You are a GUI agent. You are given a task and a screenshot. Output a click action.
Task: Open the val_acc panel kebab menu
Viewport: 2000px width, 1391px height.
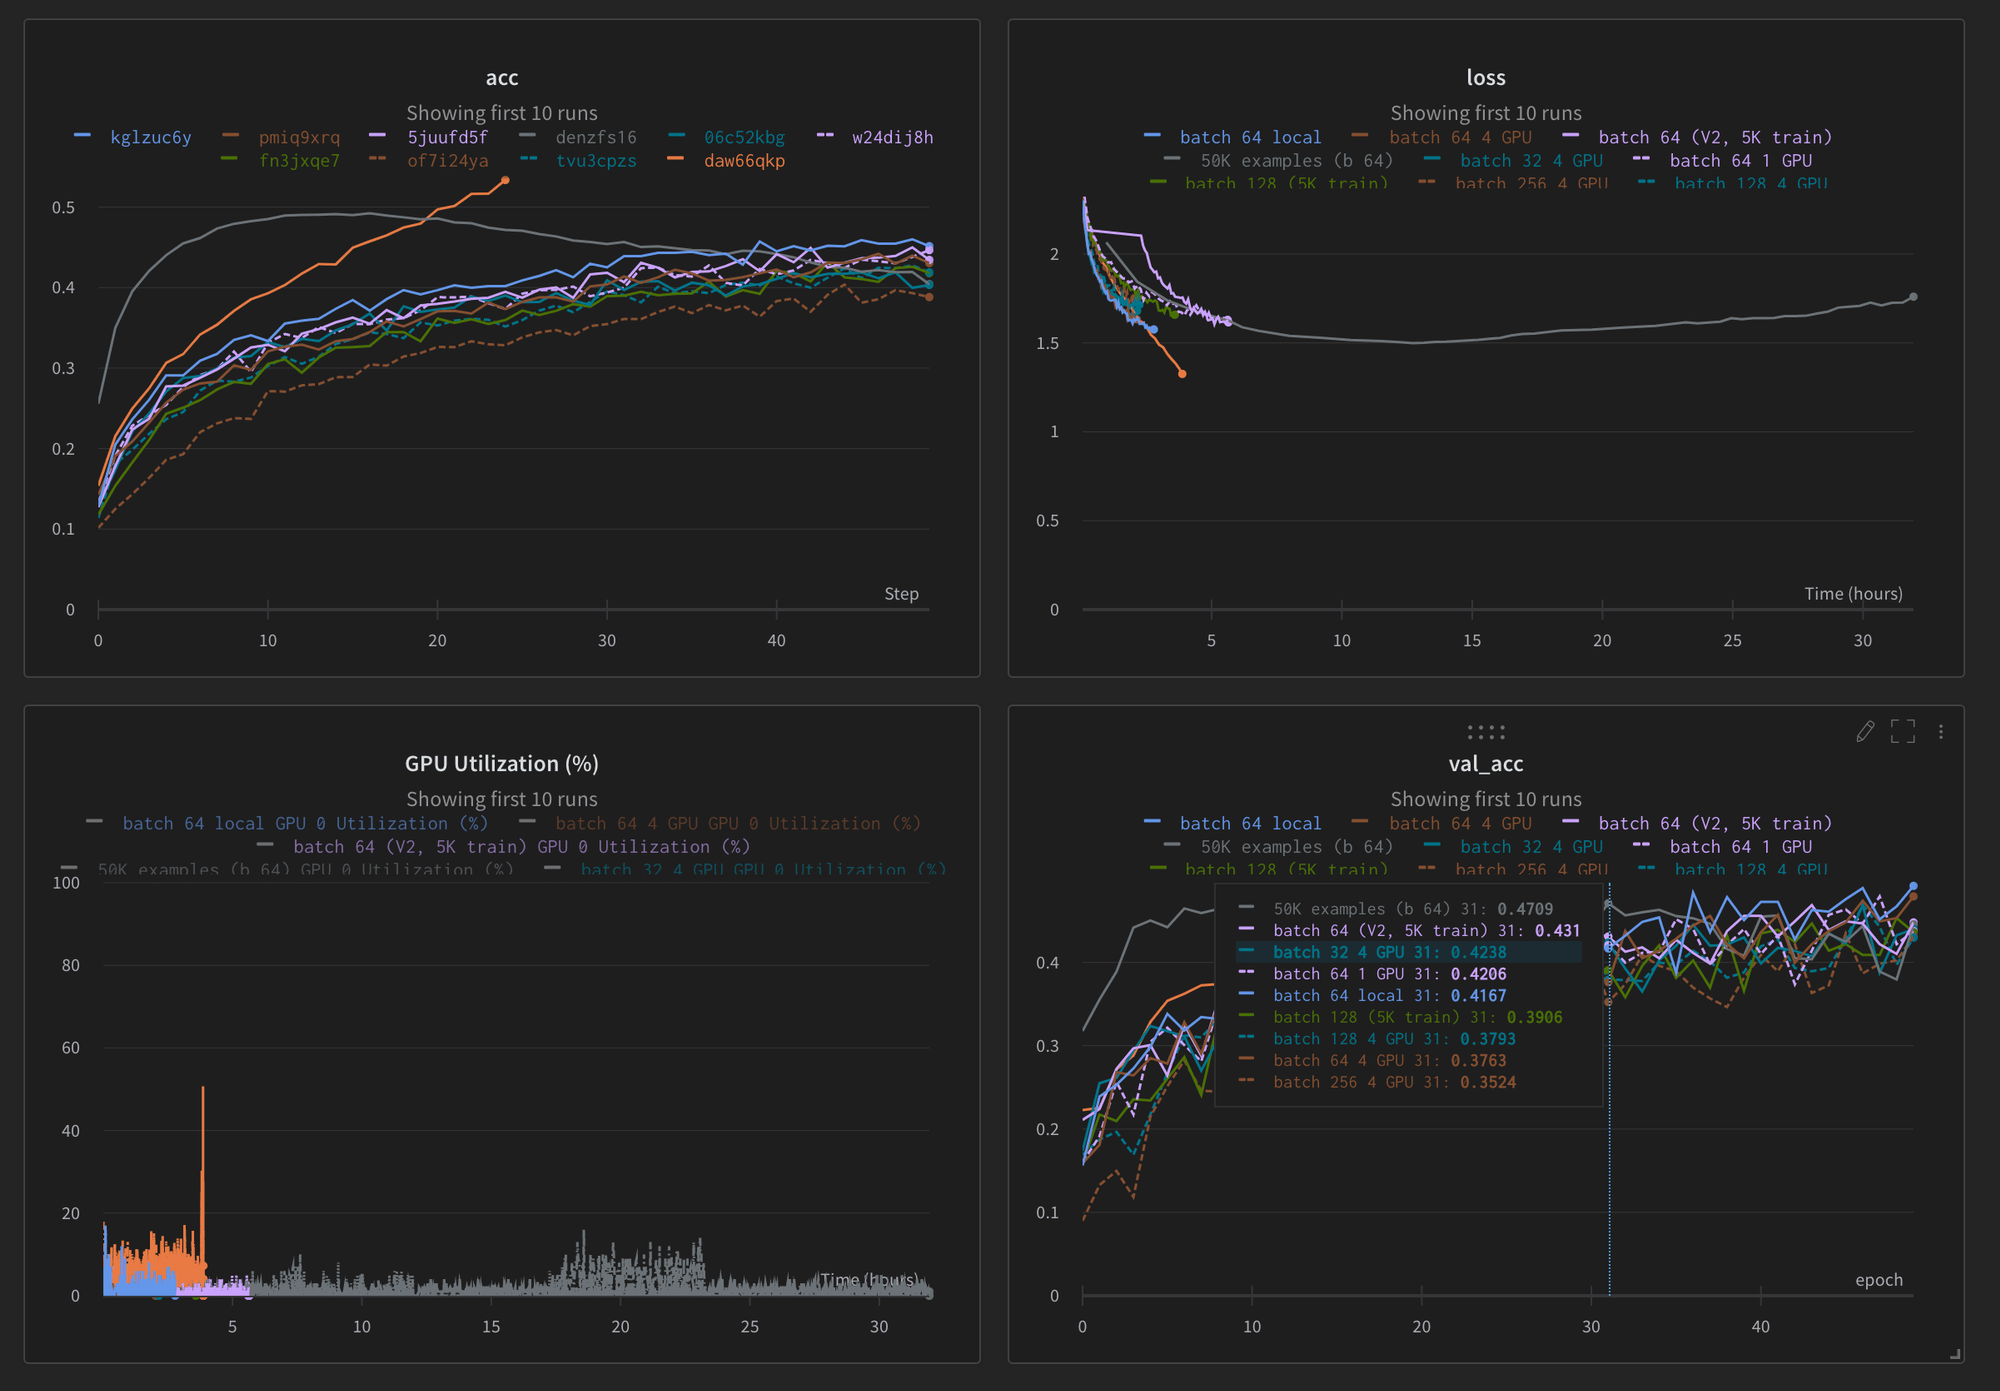(1941, 732)
